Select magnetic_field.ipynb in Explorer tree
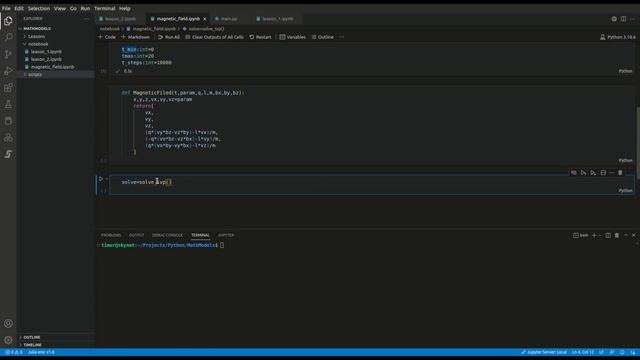 point(53,67)
